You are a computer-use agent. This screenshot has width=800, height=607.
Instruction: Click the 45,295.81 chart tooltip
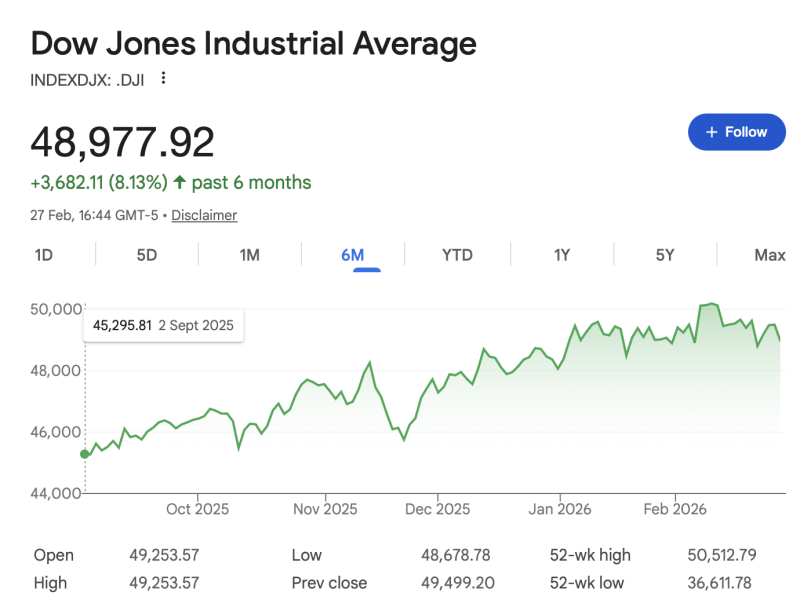164,325
